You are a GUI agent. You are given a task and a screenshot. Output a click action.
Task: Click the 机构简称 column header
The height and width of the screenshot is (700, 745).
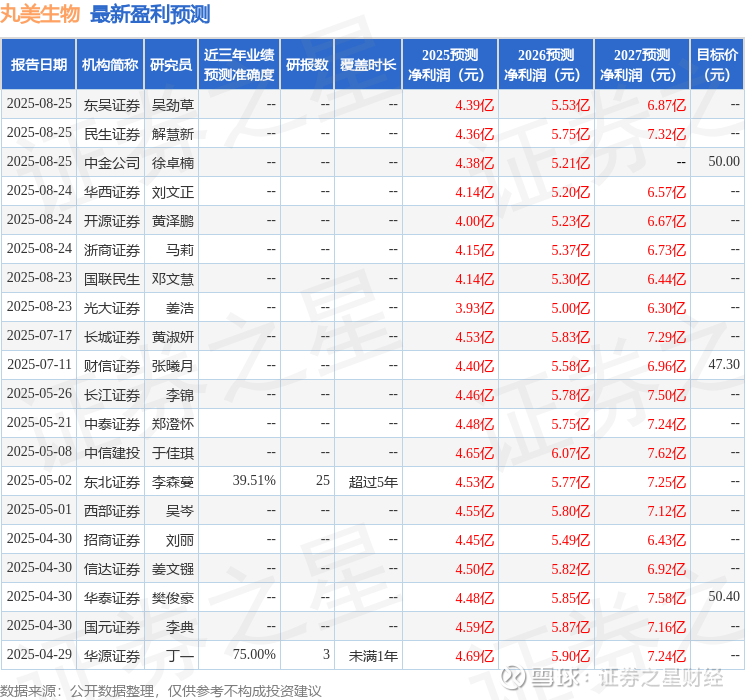(x=110, y=64)
